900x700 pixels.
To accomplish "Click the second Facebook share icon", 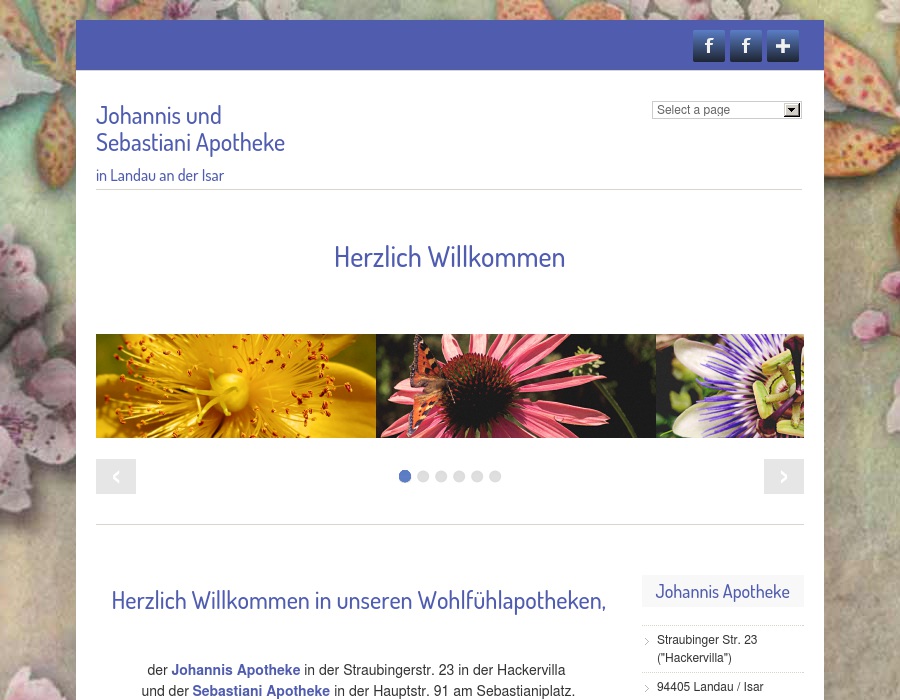I will click(746, 46).
